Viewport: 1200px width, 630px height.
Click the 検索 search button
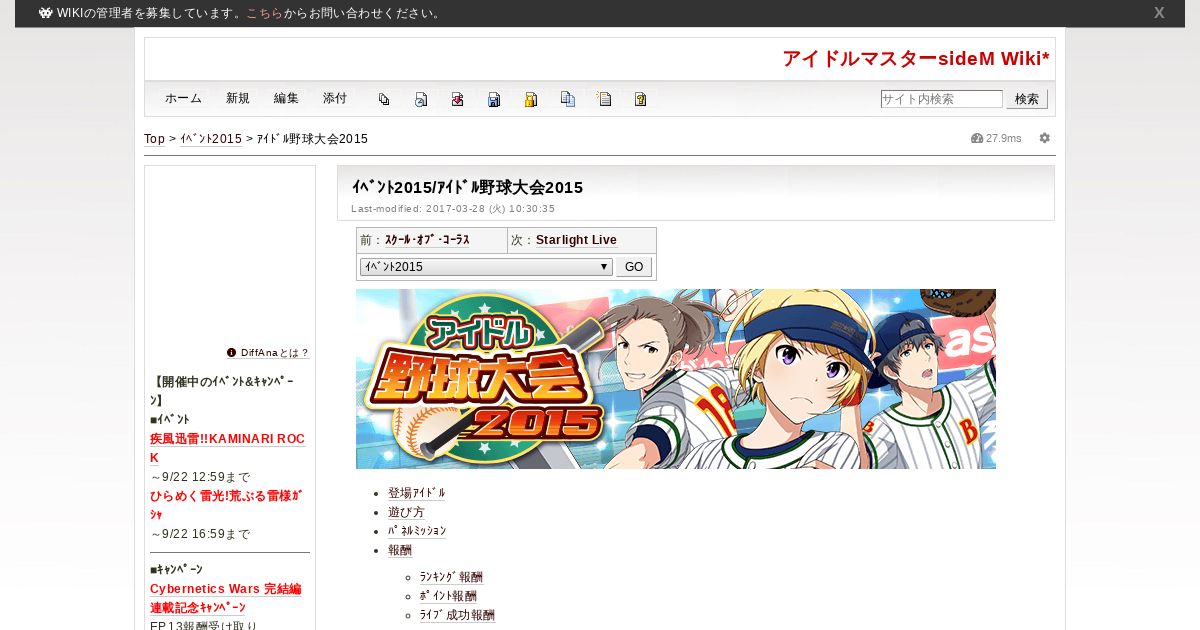tap(1027, 99)
